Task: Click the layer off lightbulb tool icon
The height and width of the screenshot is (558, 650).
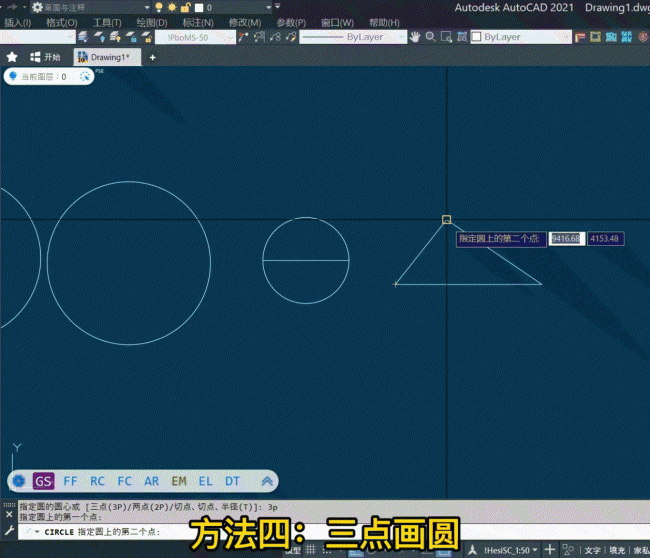Action: [99, 37]
